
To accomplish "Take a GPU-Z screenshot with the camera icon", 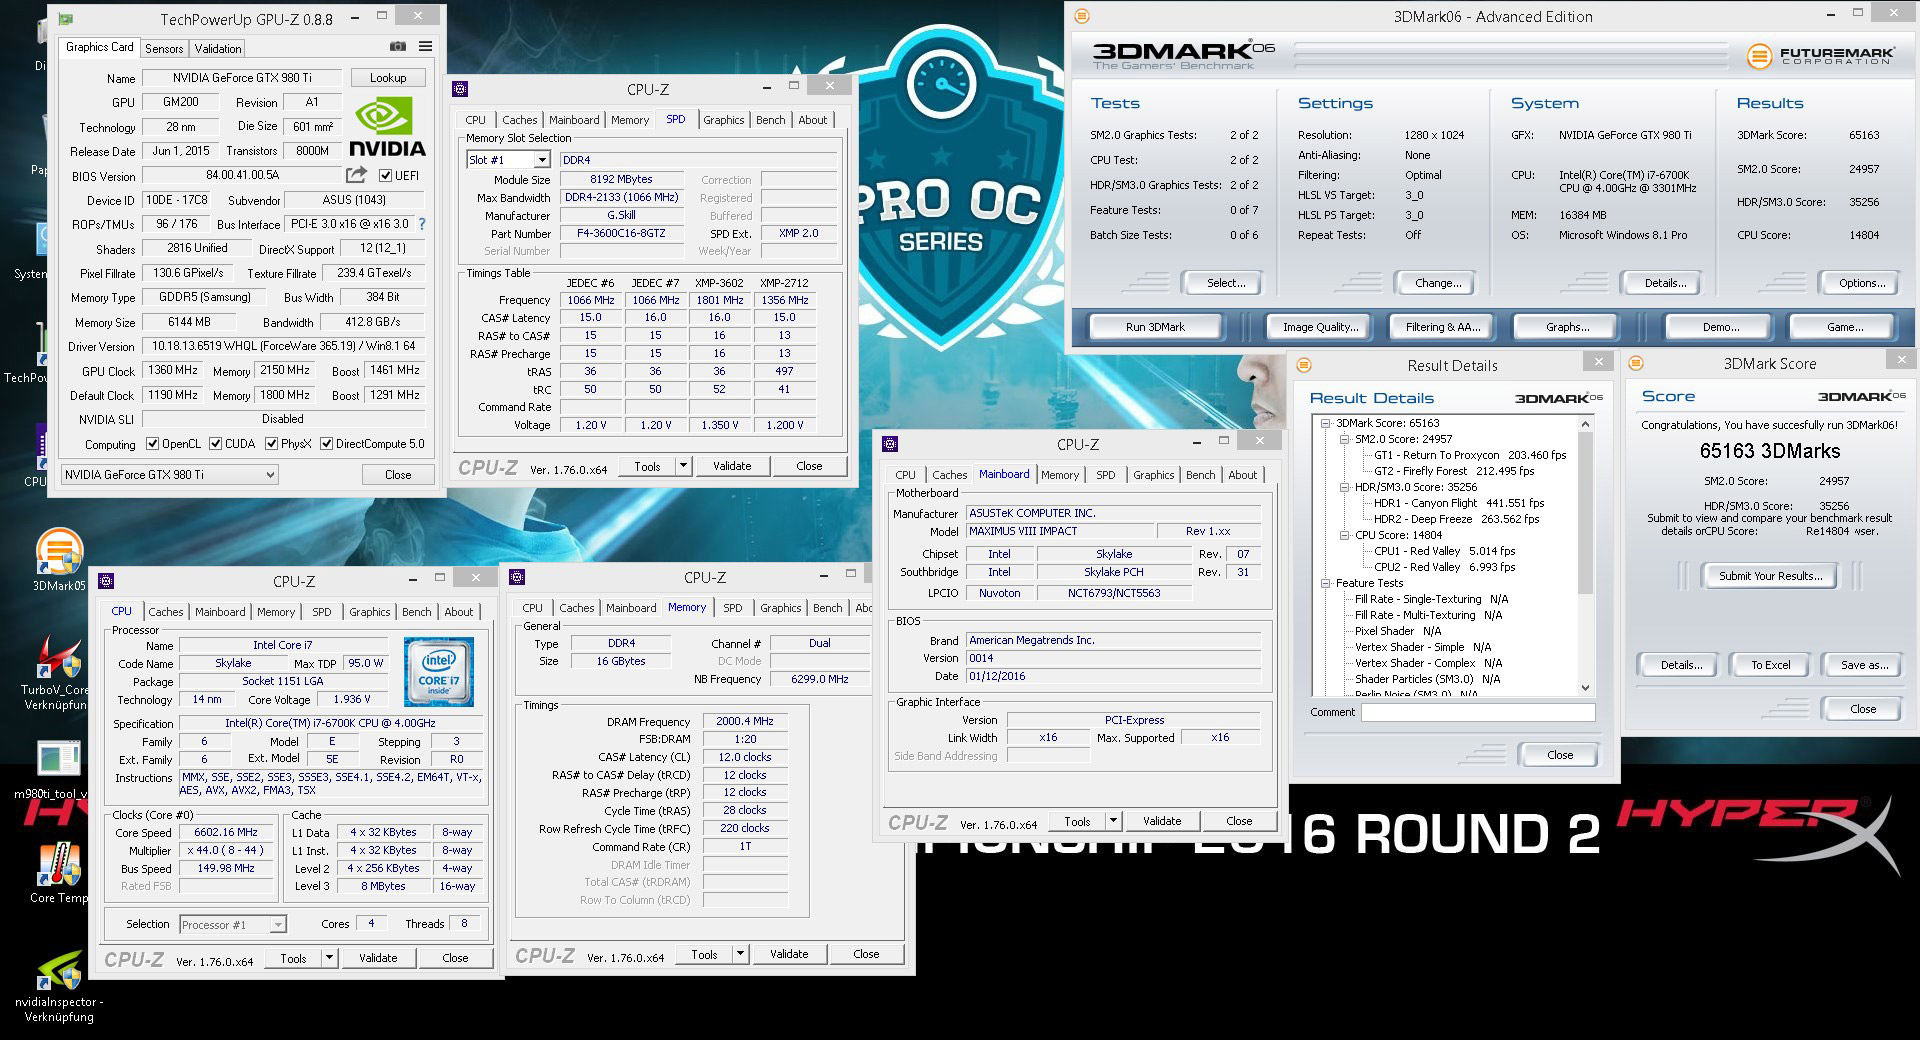I will tap(398, 46).
